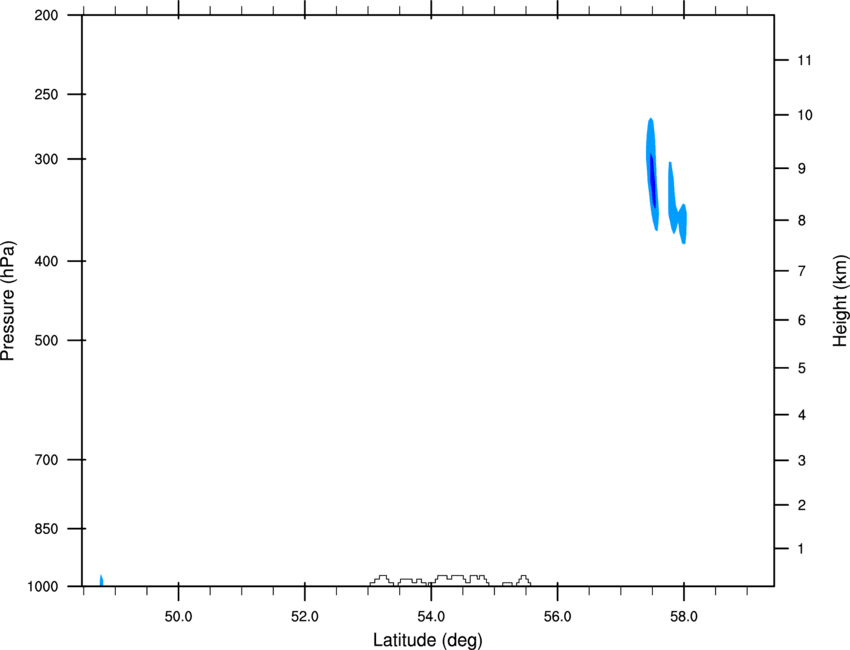Click pressure tick label '1000'
The width and height of the screenshot is (850, 650).
click(43, 587)
